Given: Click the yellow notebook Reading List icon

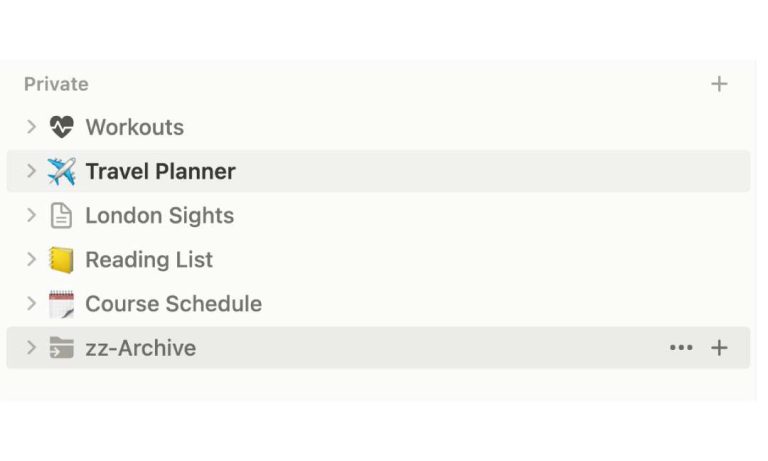Looking at the screenshot, I should click(x=61, y=260).
